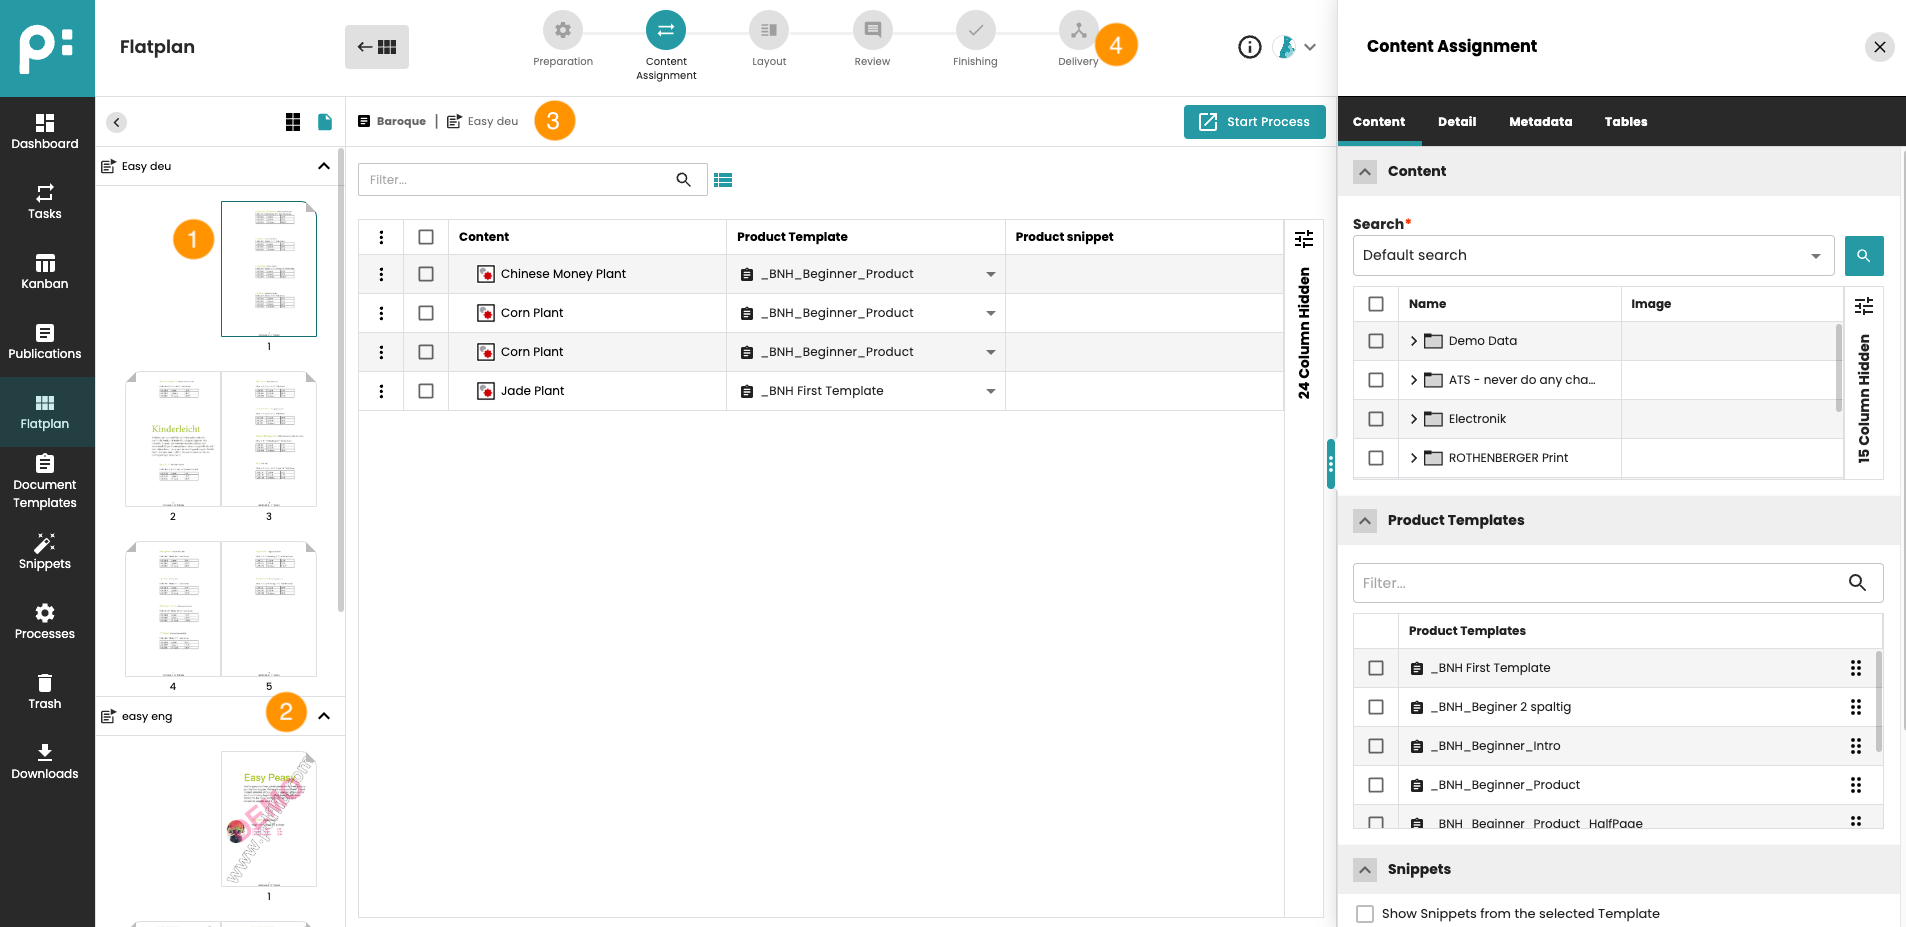
Task: Switch to the Metadata tab
Action: coord(1540,122)
